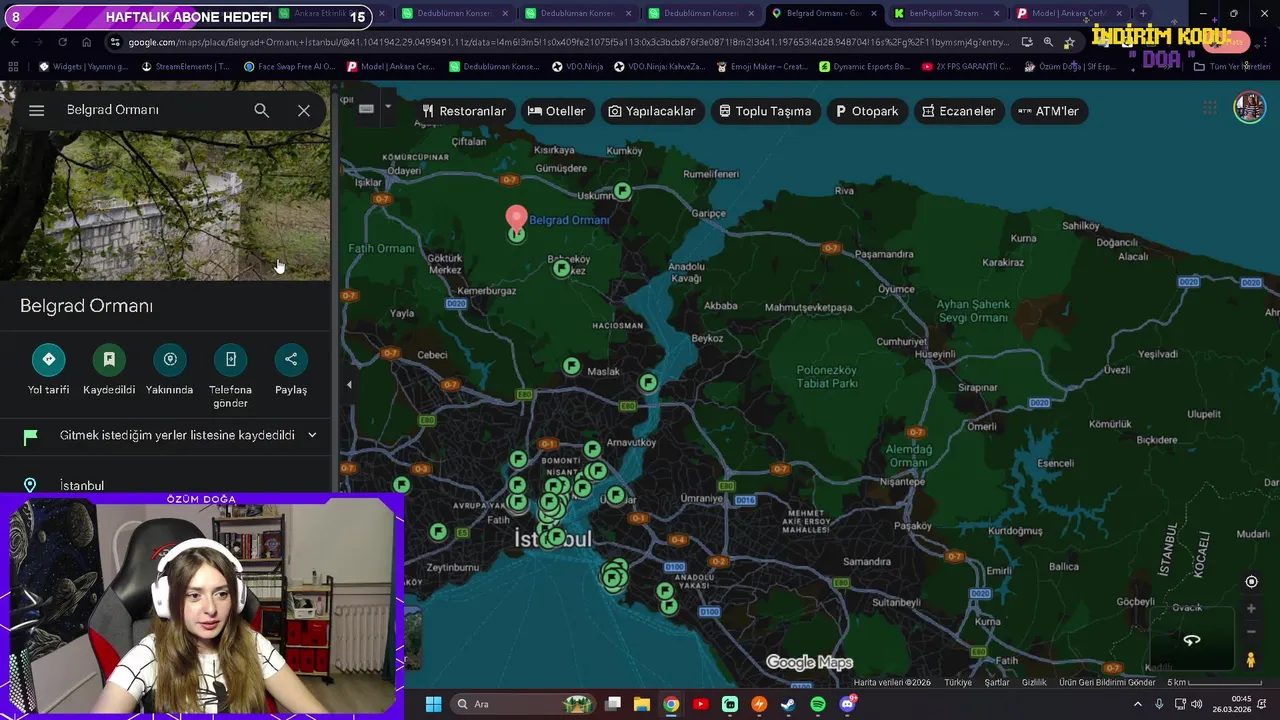The width and height of the screenshot is (1280, 720).
Task: Show Eczaneler on the map
Action: (958, 111)
